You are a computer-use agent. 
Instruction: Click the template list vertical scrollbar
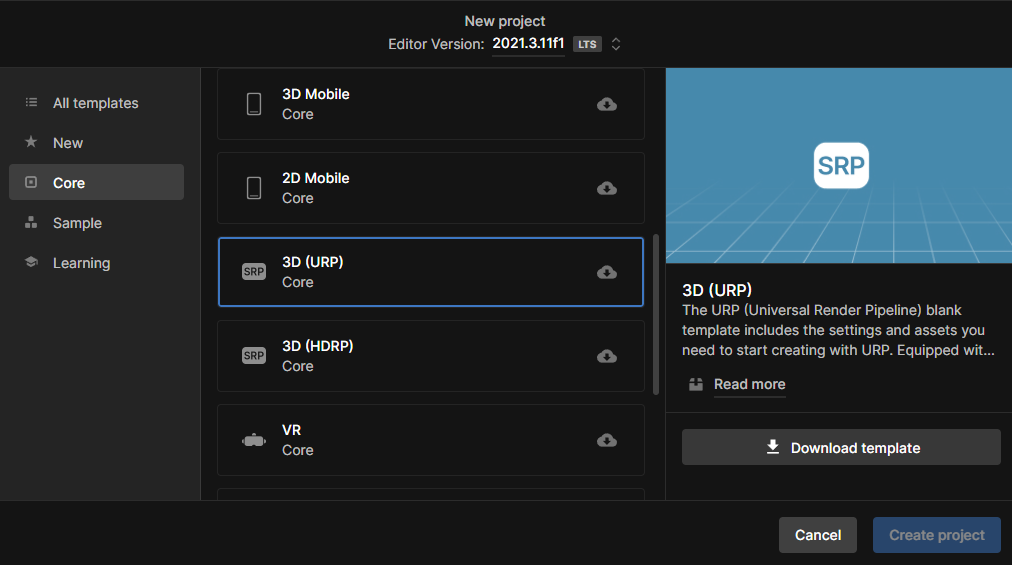coord(656,315)
